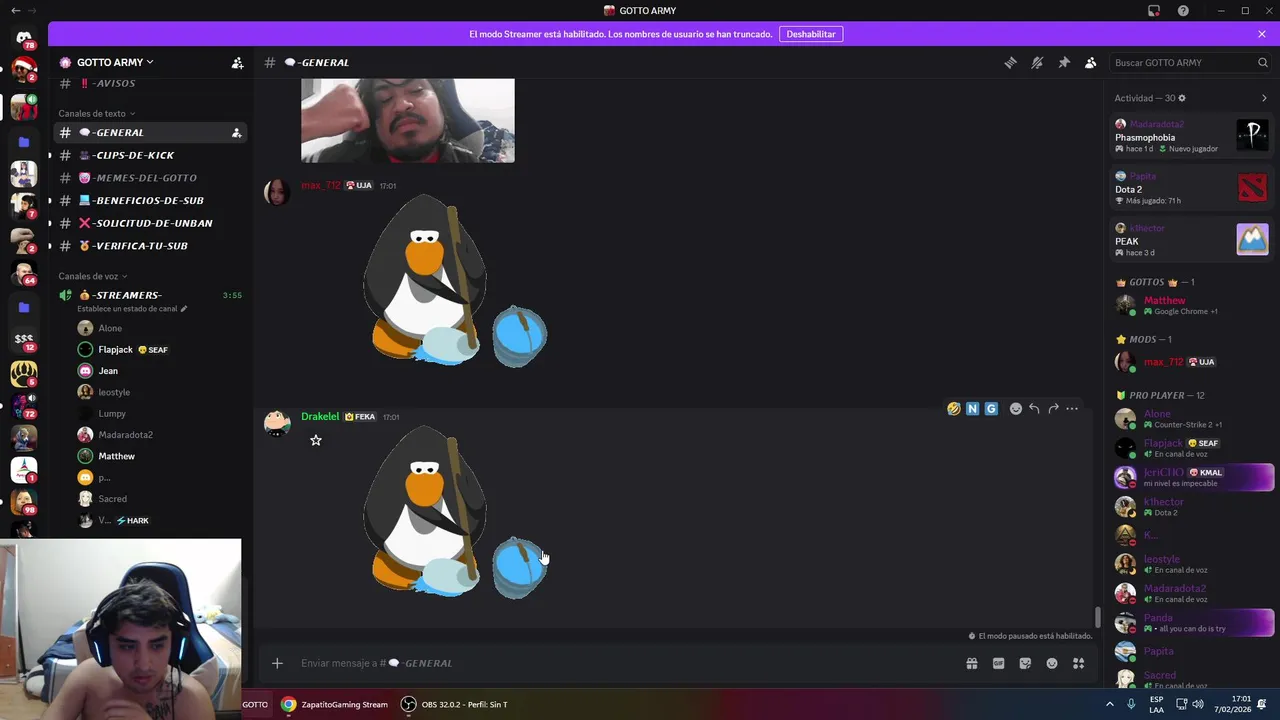The width and height of the screenshot is (1280, 720).
Task: Dismiss the streamer mode banner
Action: pos(1262,34)
